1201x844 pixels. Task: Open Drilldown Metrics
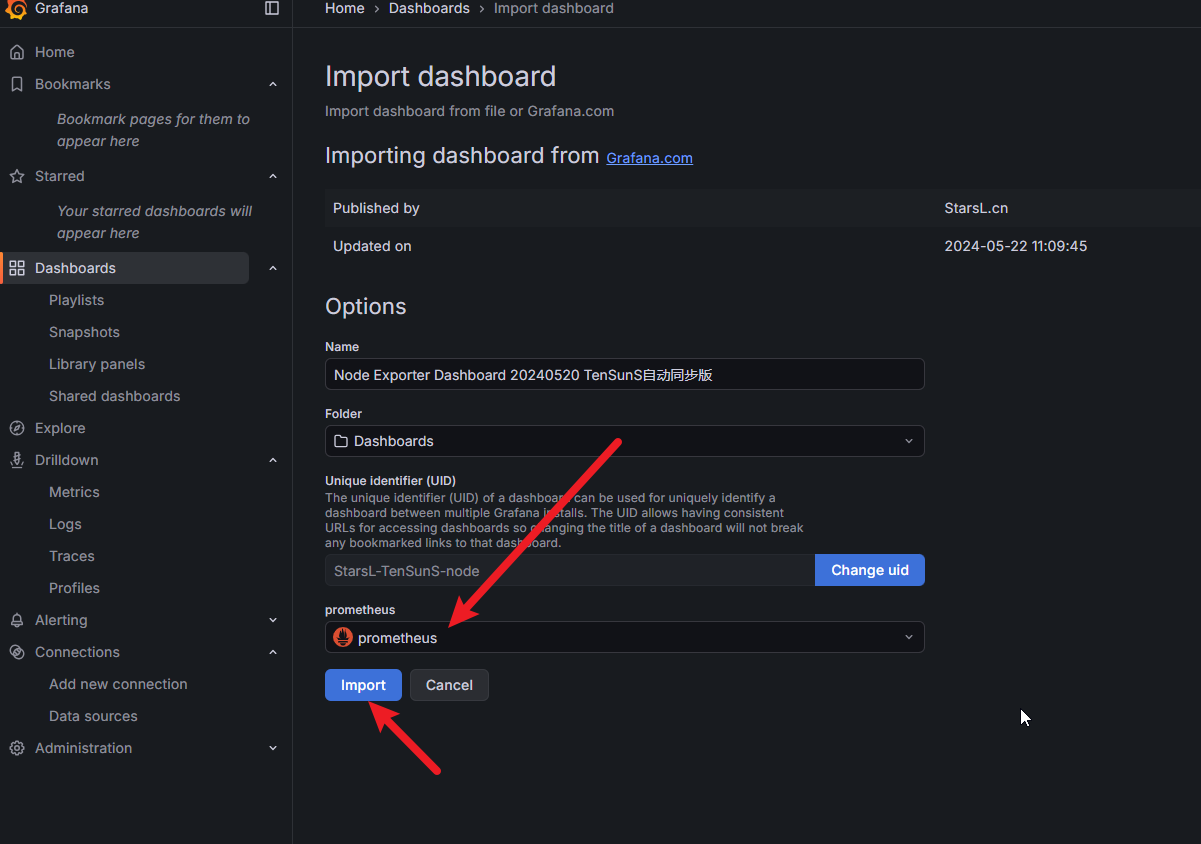74,492
